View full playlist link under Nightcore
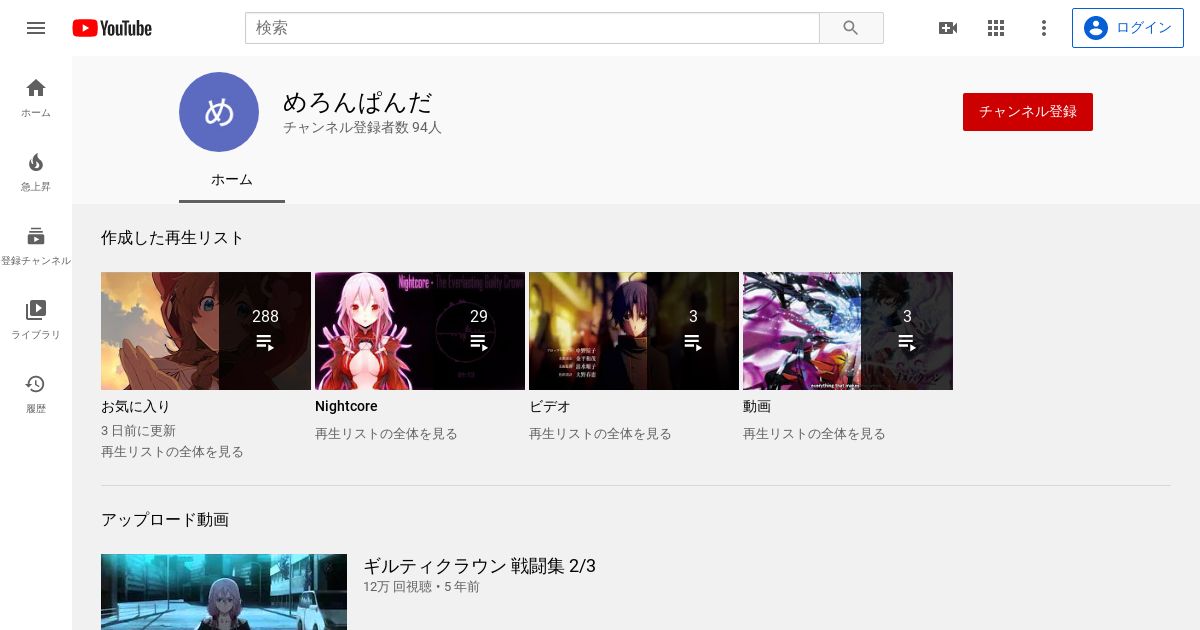1200x630 pixels. [x=386, y=434]
